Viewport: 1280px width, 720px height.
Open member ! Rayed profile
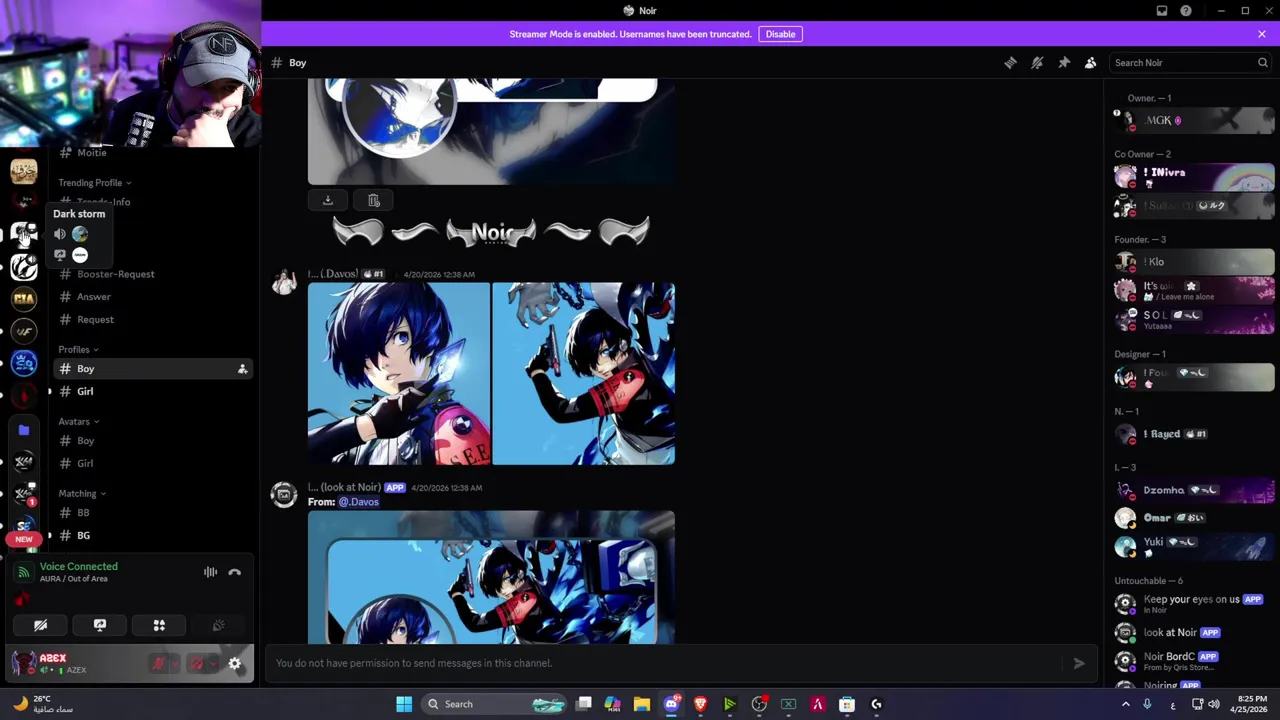click(1193, 434)
